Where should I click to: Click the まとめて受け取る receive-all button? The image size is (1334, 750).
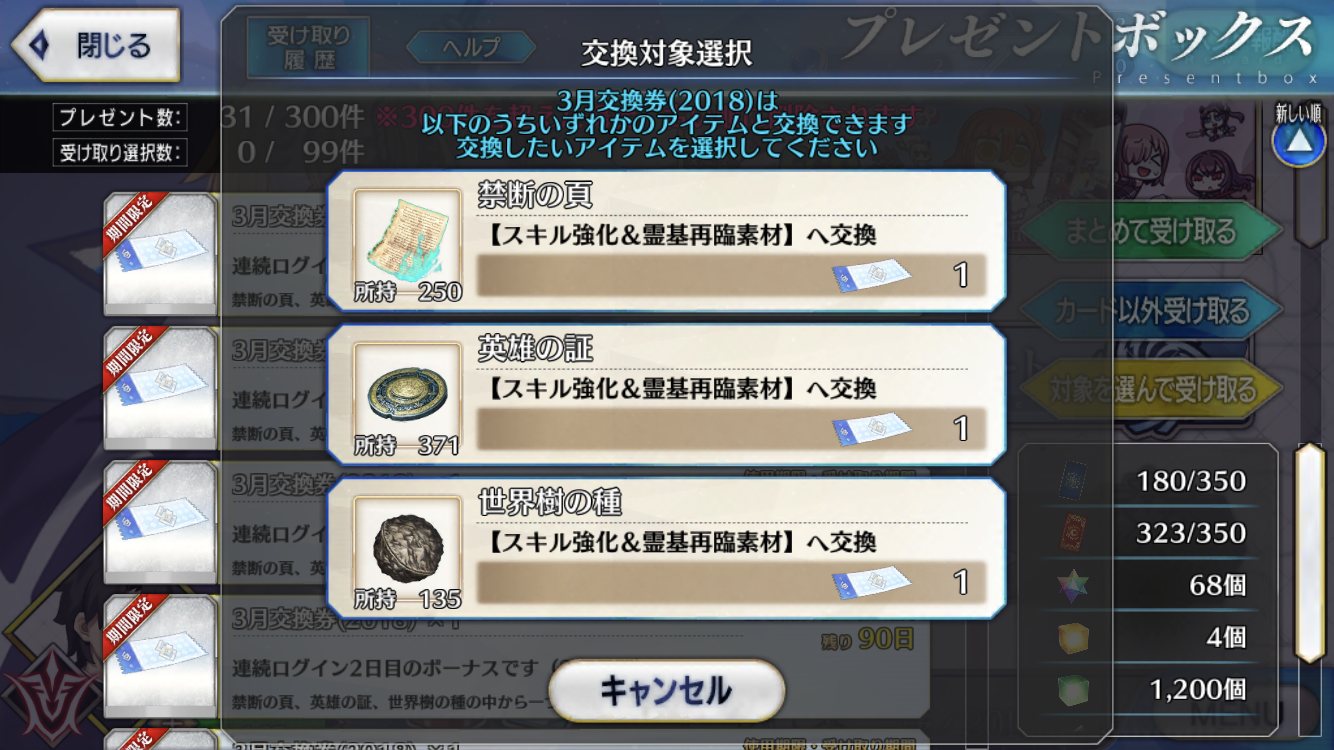tap(1150, 231)
